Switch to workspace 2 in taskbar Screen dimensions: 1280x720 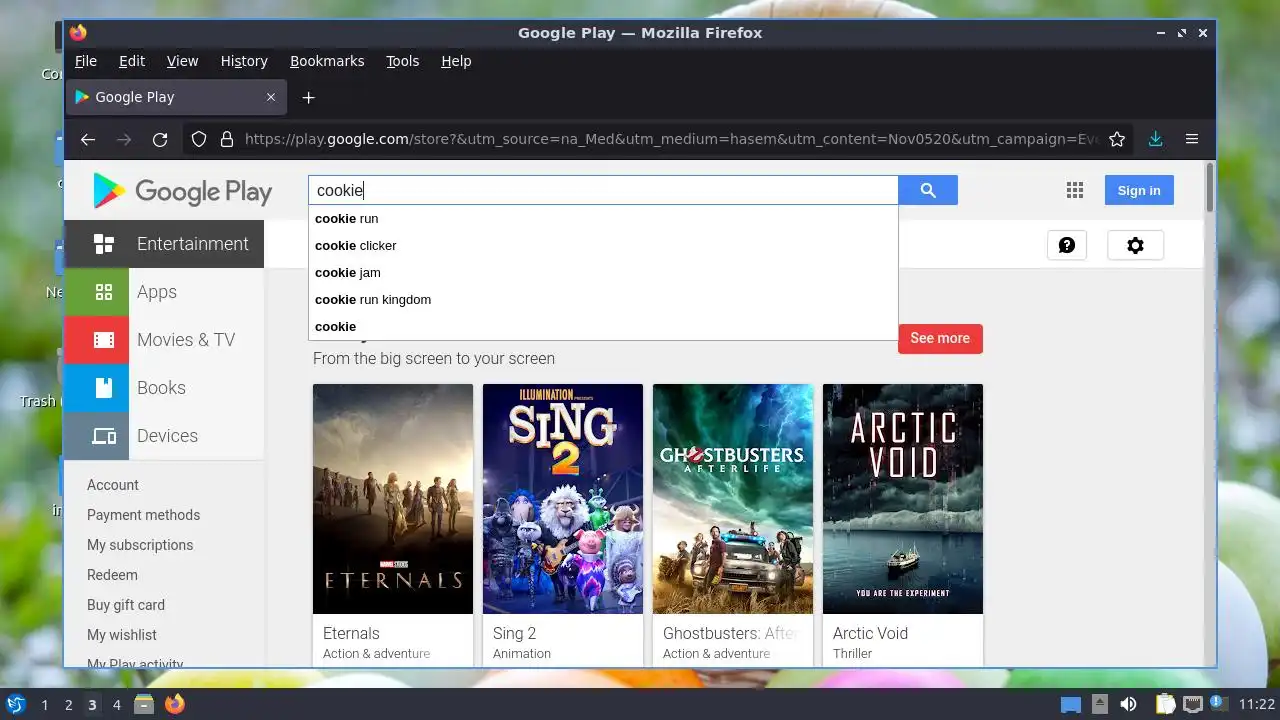[x=68, y=704]
